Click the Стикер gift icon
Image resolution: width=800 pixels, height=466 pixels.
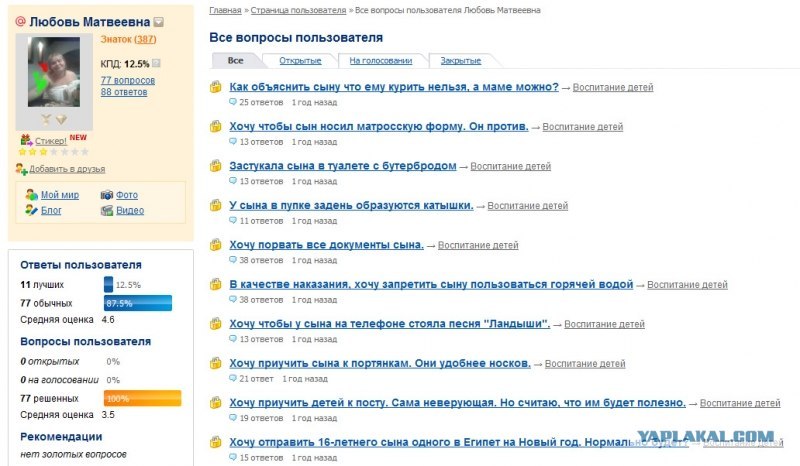(27, 140)
